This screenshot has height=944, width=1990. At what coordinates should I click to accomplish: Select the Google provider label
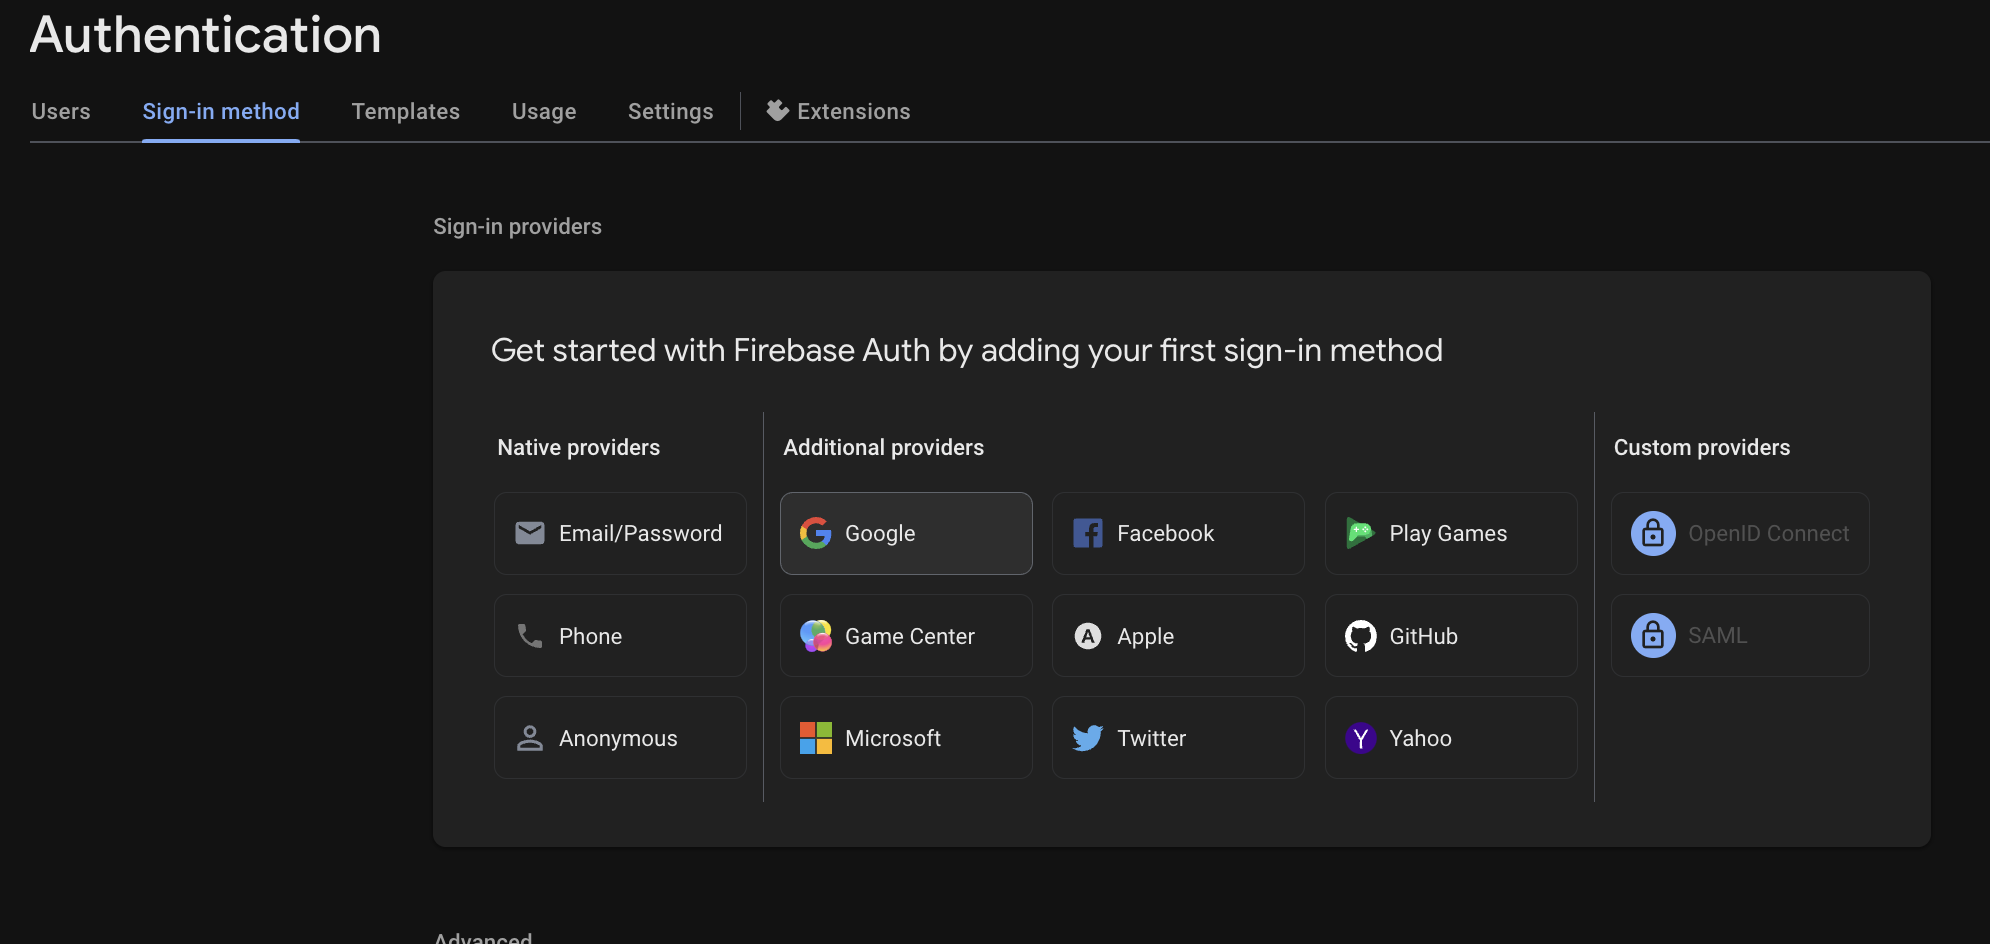point(880,533)
